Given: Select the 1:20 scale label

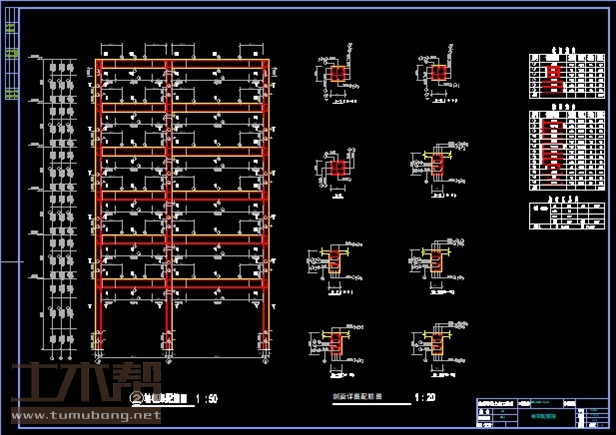Looking at the screenshot, I should pyautogui.click(x=424, y=397).
